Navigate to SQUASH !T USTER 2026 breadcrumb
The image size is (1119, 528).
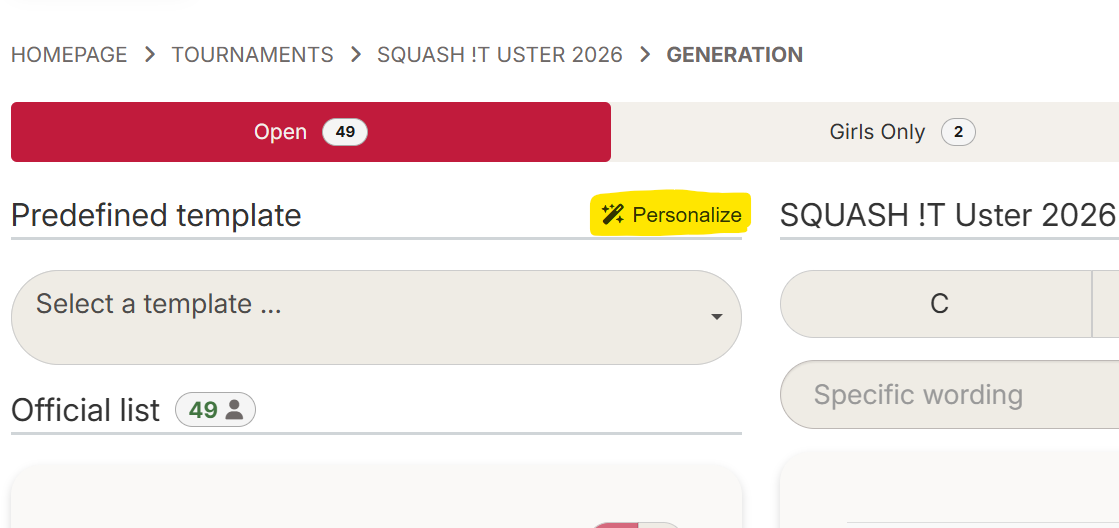[x=499, y=55]
